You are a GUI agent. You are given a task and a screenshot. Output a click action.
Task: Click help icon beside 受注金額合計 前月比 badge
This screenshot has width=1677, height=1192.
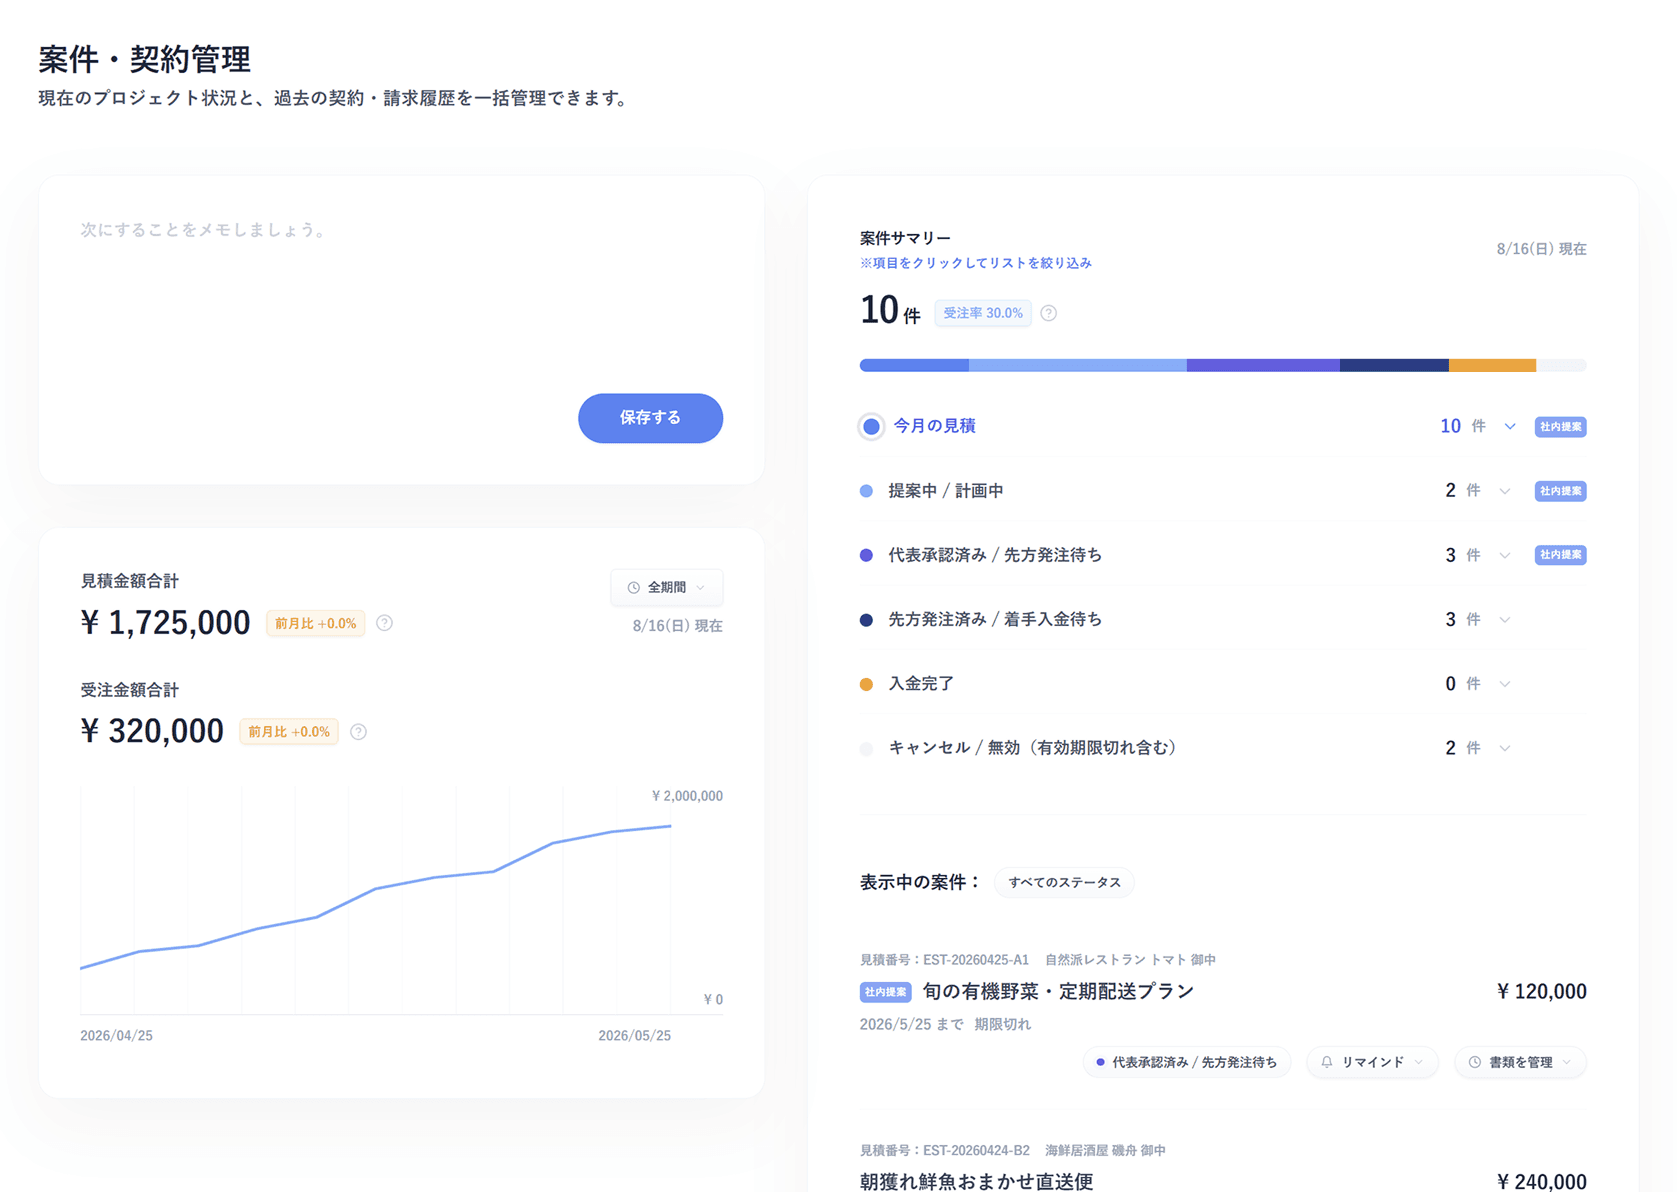tap(358, 732)
